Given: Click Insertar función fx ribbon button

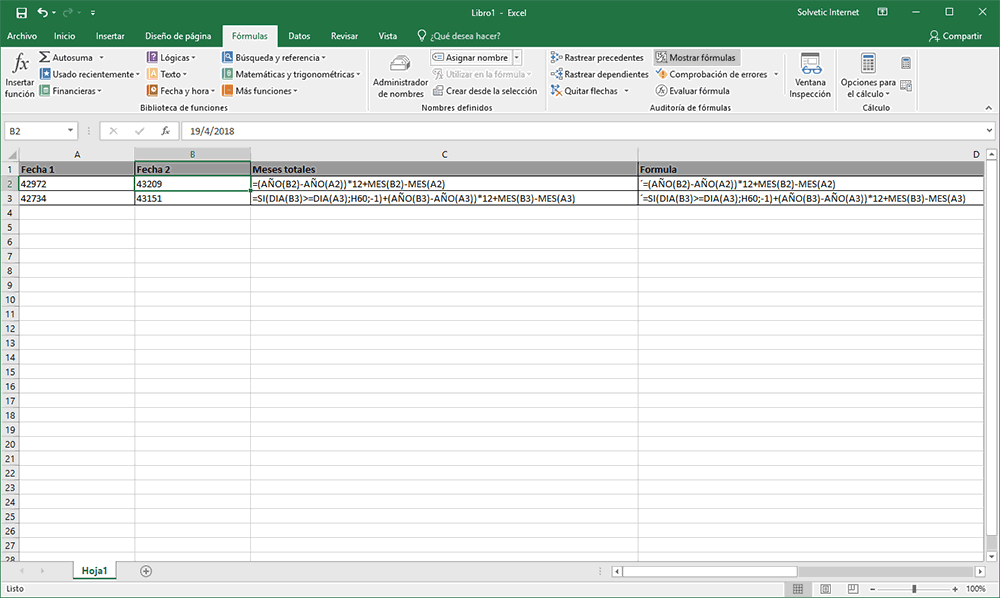Looking at the screenshot, I should (x=20, y=76).
